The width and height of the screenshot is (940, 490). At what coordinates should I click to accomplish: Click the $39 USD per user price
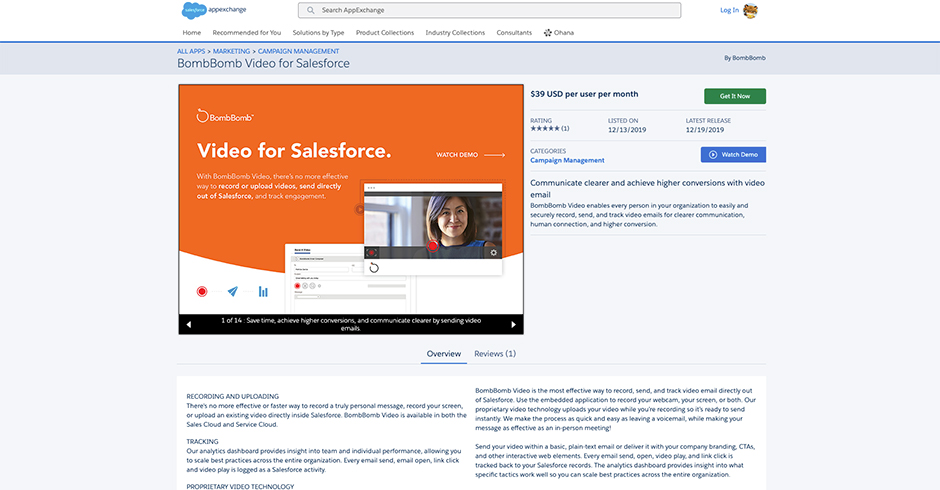point(584,94)
